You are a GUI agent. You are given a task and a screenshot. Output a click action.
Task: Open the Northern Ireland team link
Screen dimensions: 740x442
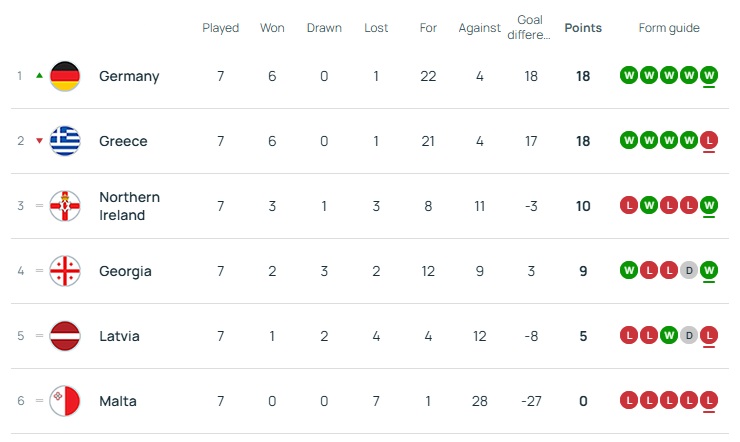pos(129,206)
